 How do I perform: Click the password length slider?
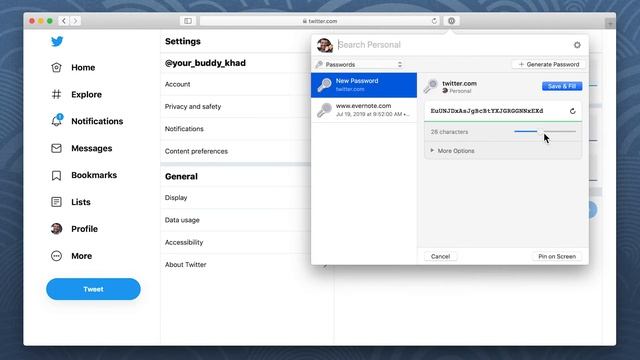[545, 131]
